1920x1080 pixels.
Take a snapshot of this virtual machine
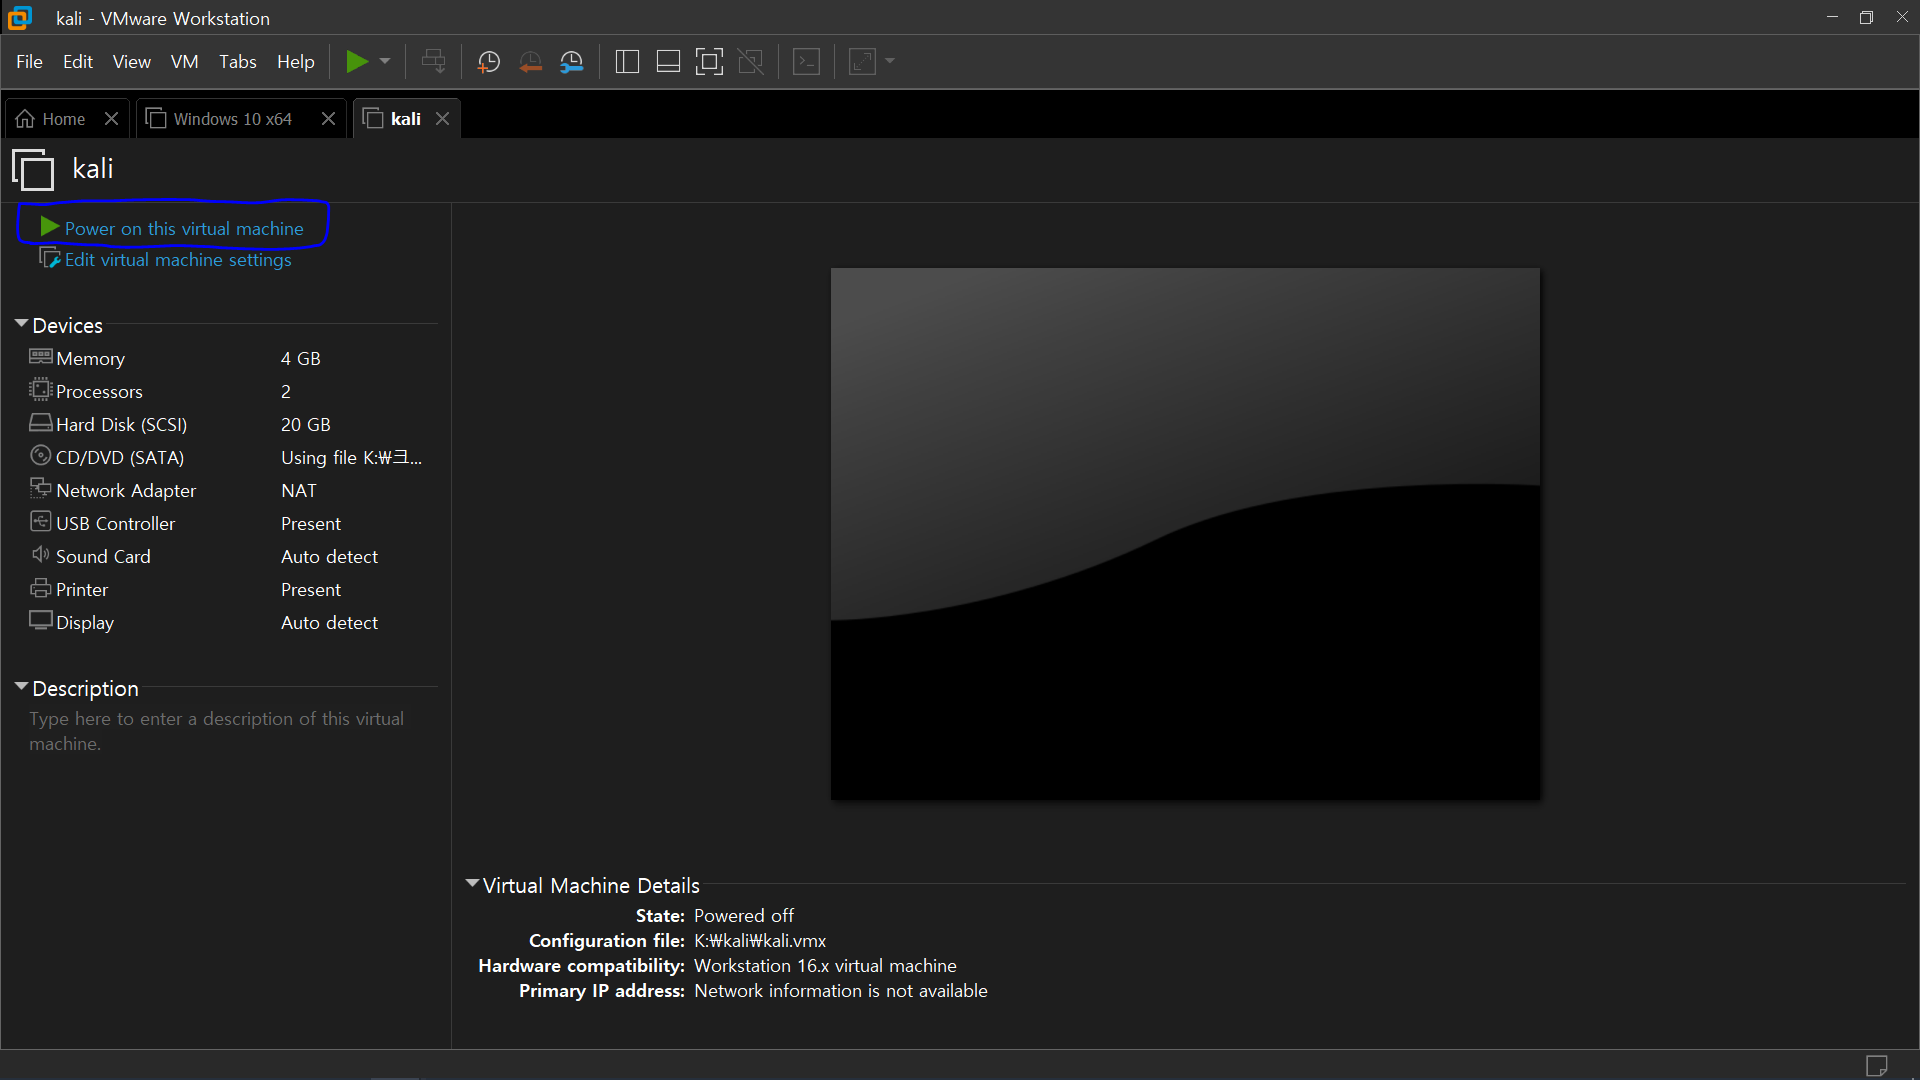(488, 62)
